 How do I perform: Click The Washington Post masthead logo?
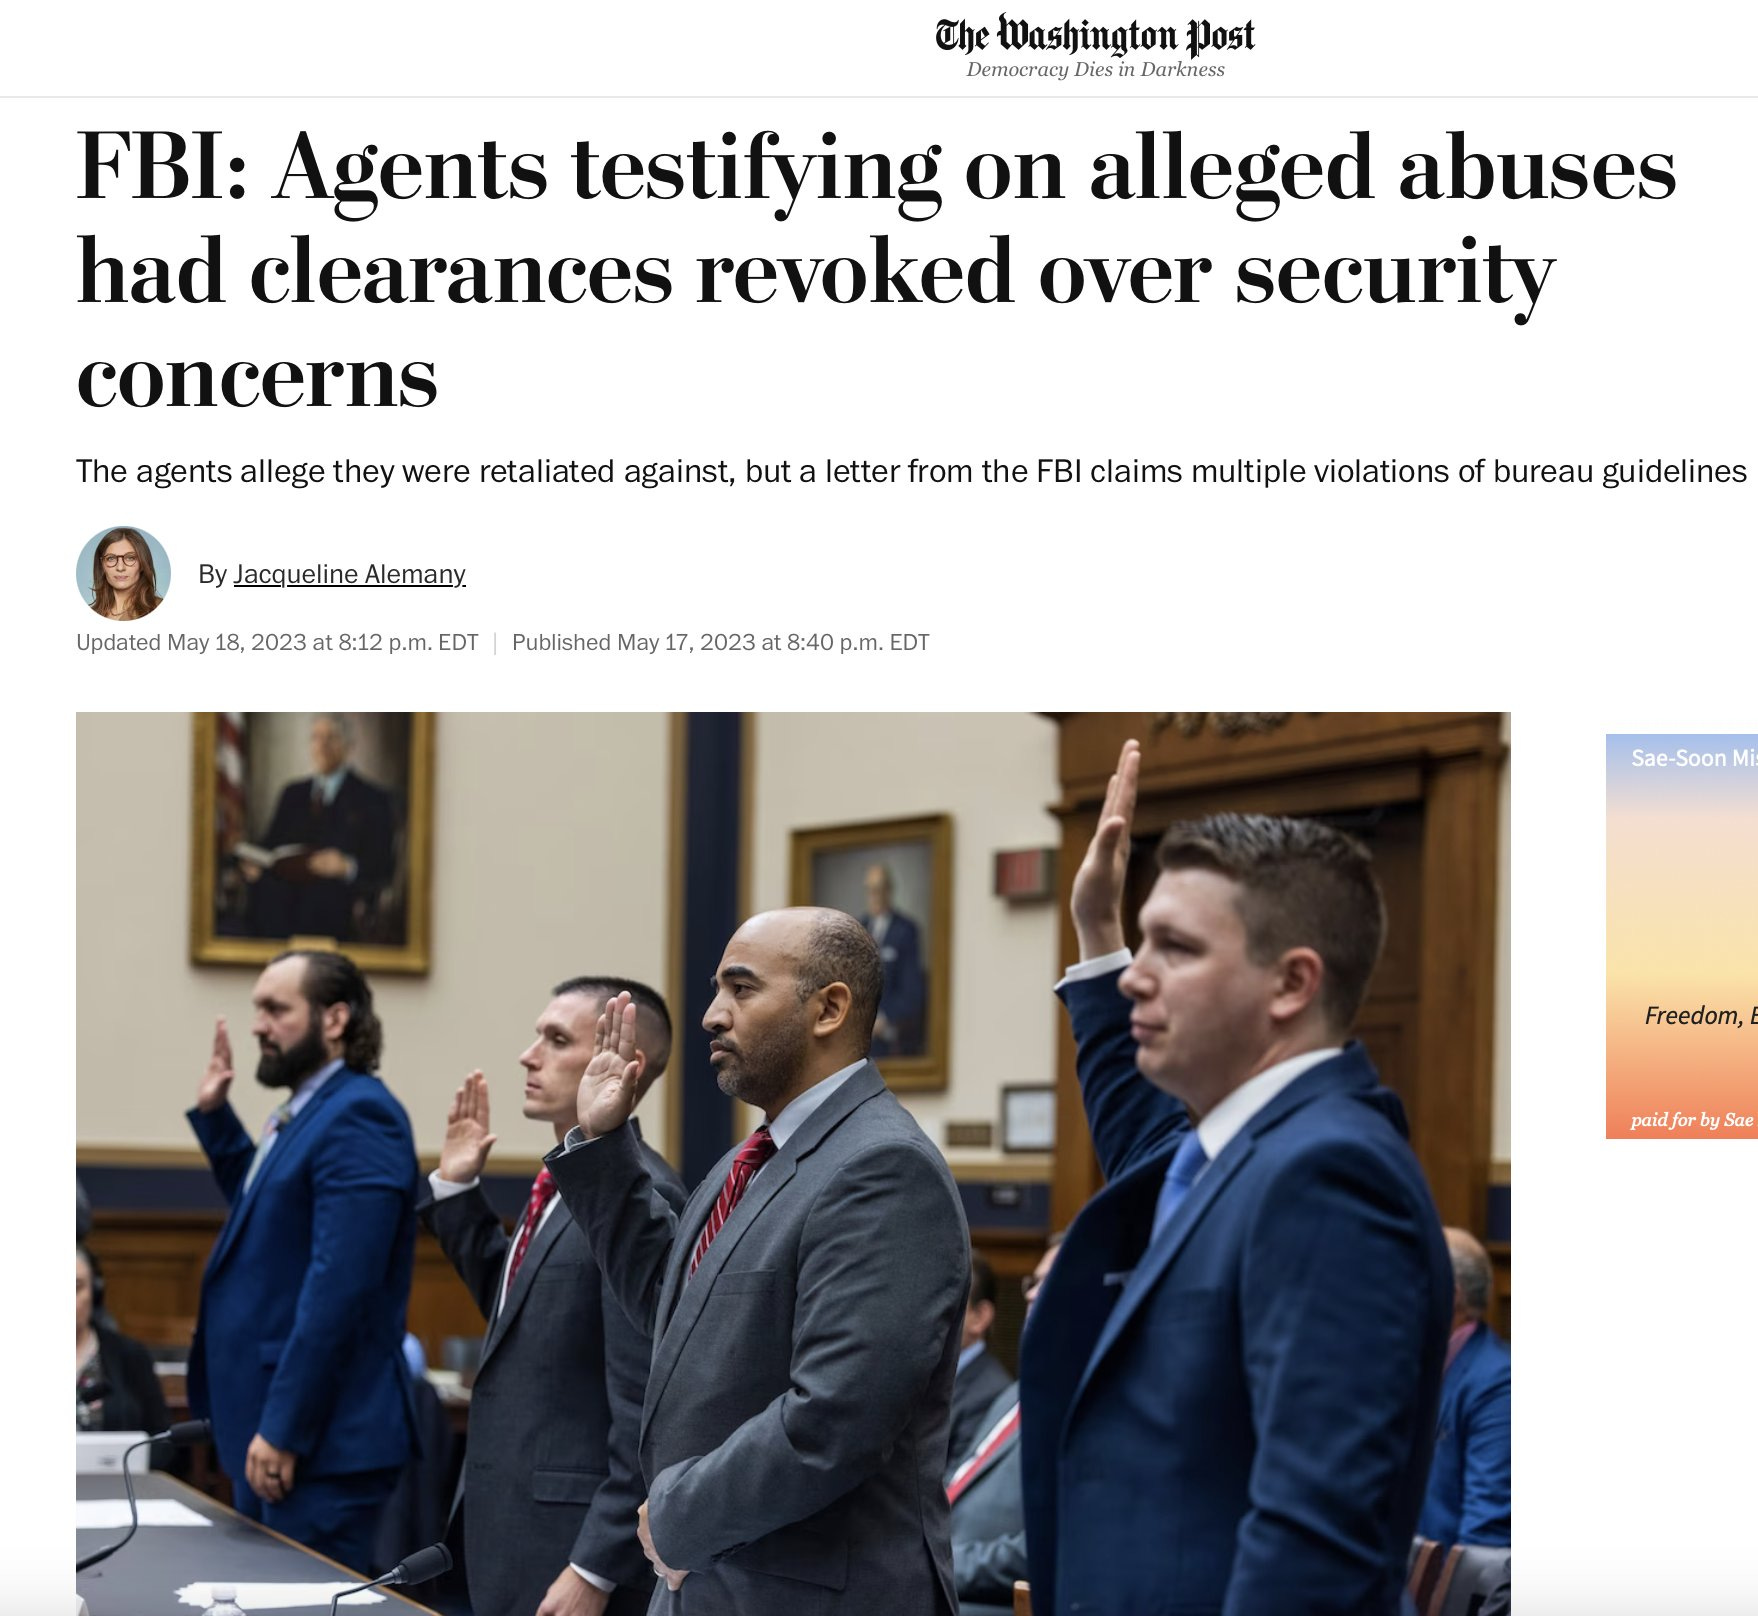[1095, 36]
